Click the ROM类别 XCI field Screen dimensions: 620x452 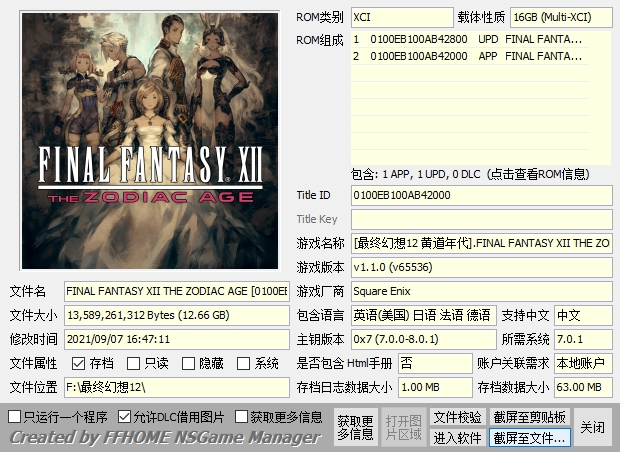click(402, 17)
